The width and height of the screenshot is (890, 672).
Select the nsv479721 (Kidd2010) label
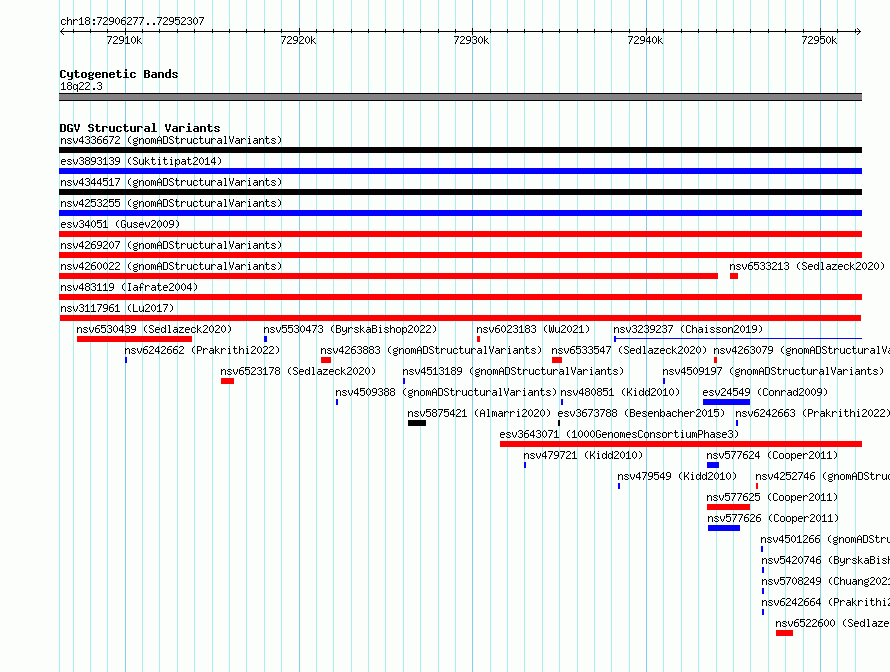coord(583,455)
